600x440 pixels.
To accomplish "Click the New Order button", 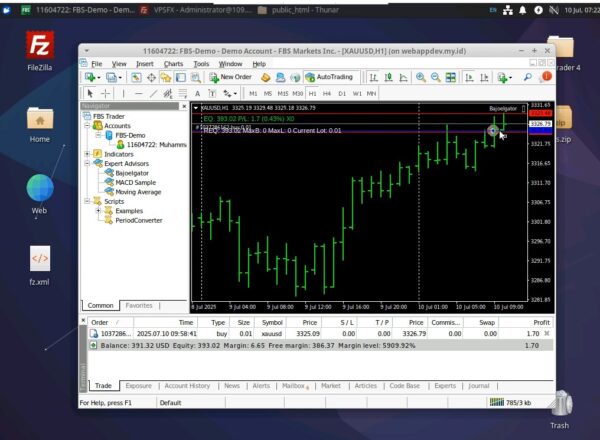I will point(230,77).
